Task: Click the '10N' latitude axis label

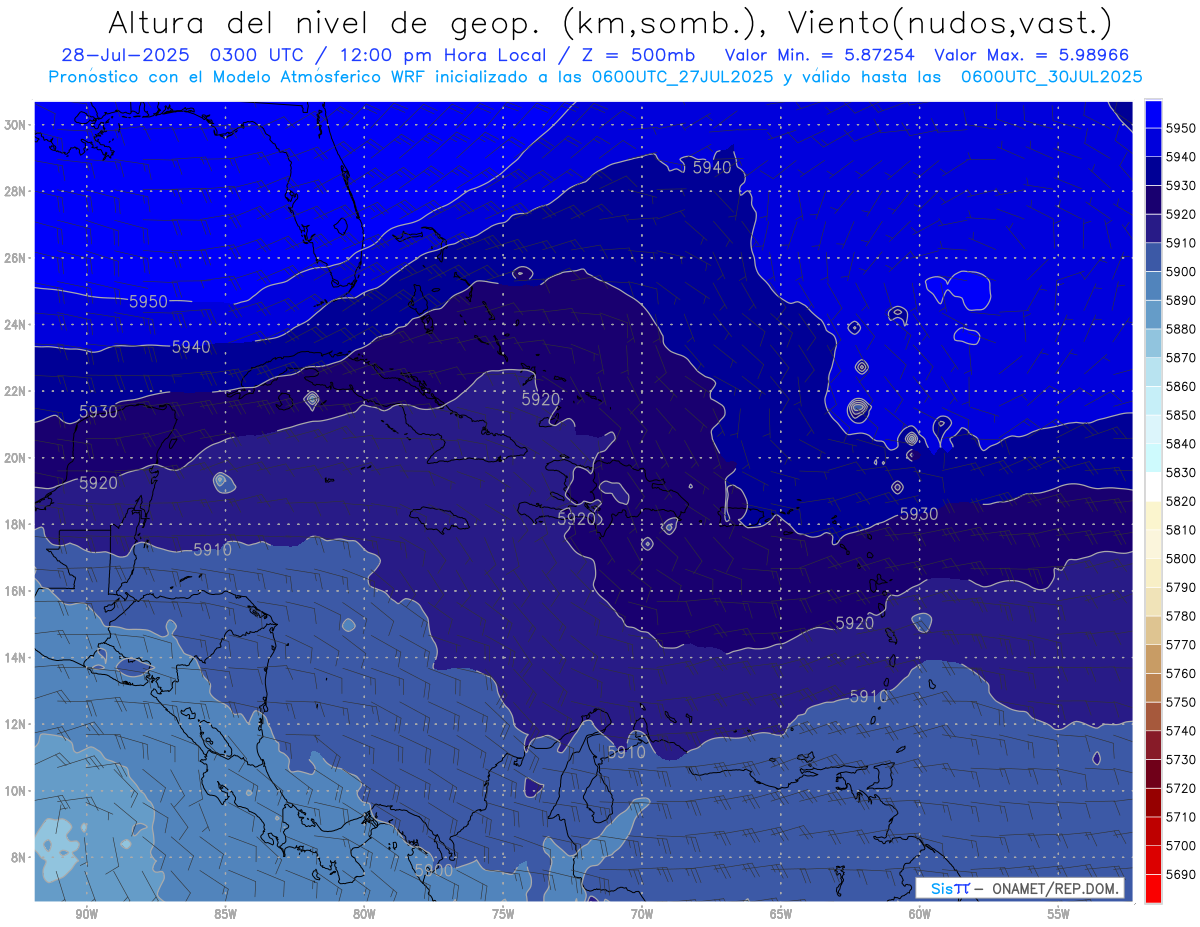Action: pos(16,791)
